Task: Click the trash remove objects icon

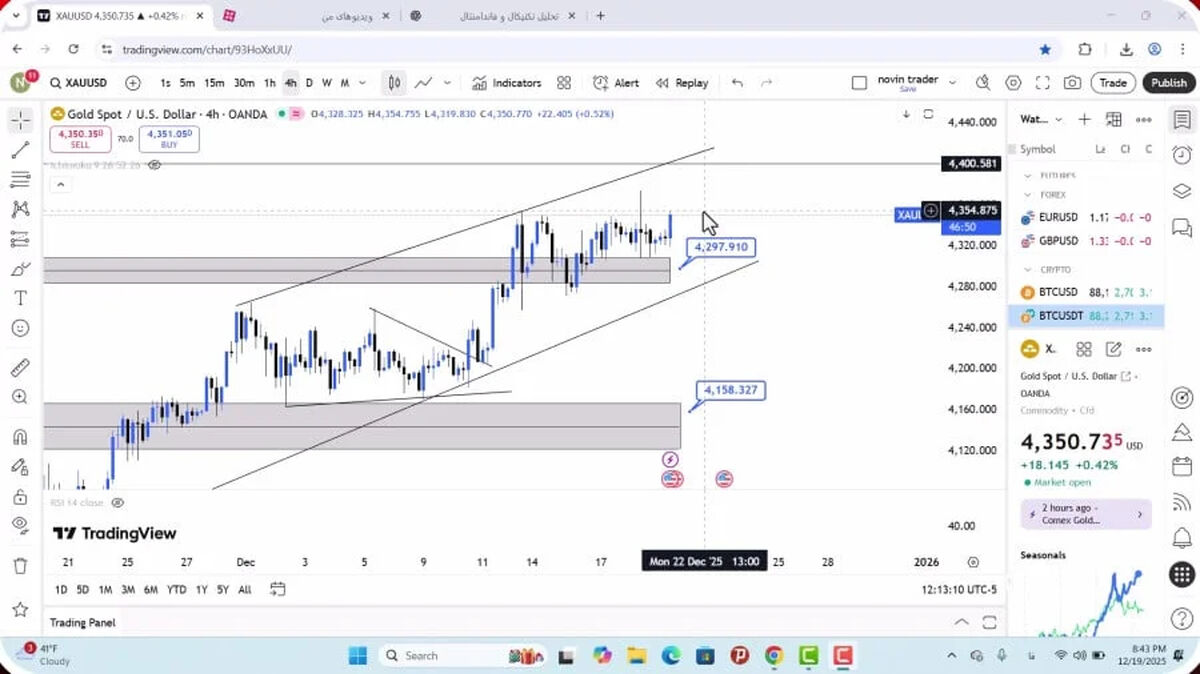Action: coord(20,566)
